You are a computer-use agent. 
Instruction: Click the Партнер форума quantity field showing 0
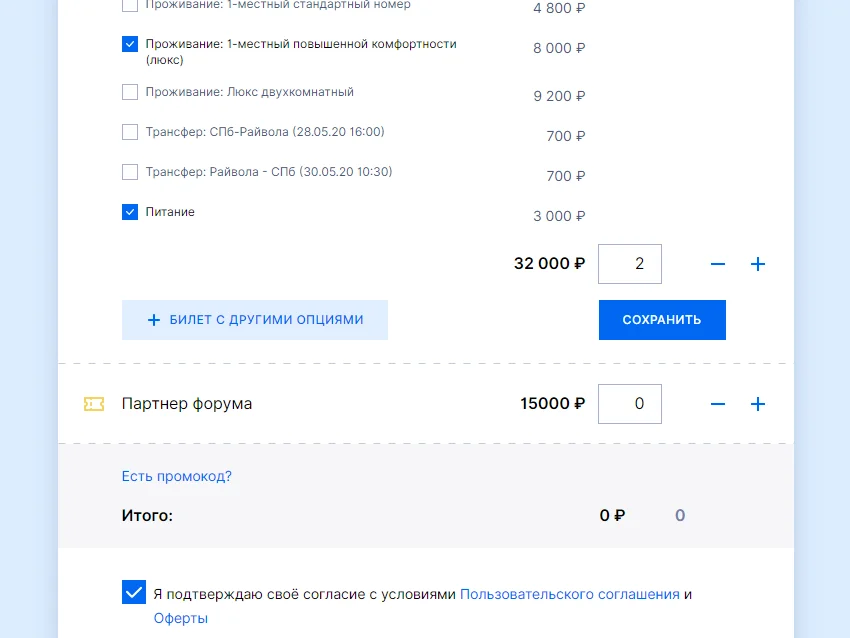point(630,404)
